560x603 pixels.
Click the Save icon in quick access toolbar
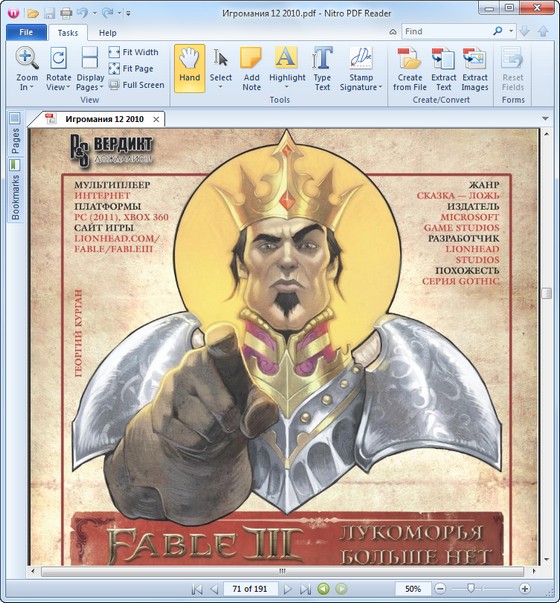coord(50,13)
